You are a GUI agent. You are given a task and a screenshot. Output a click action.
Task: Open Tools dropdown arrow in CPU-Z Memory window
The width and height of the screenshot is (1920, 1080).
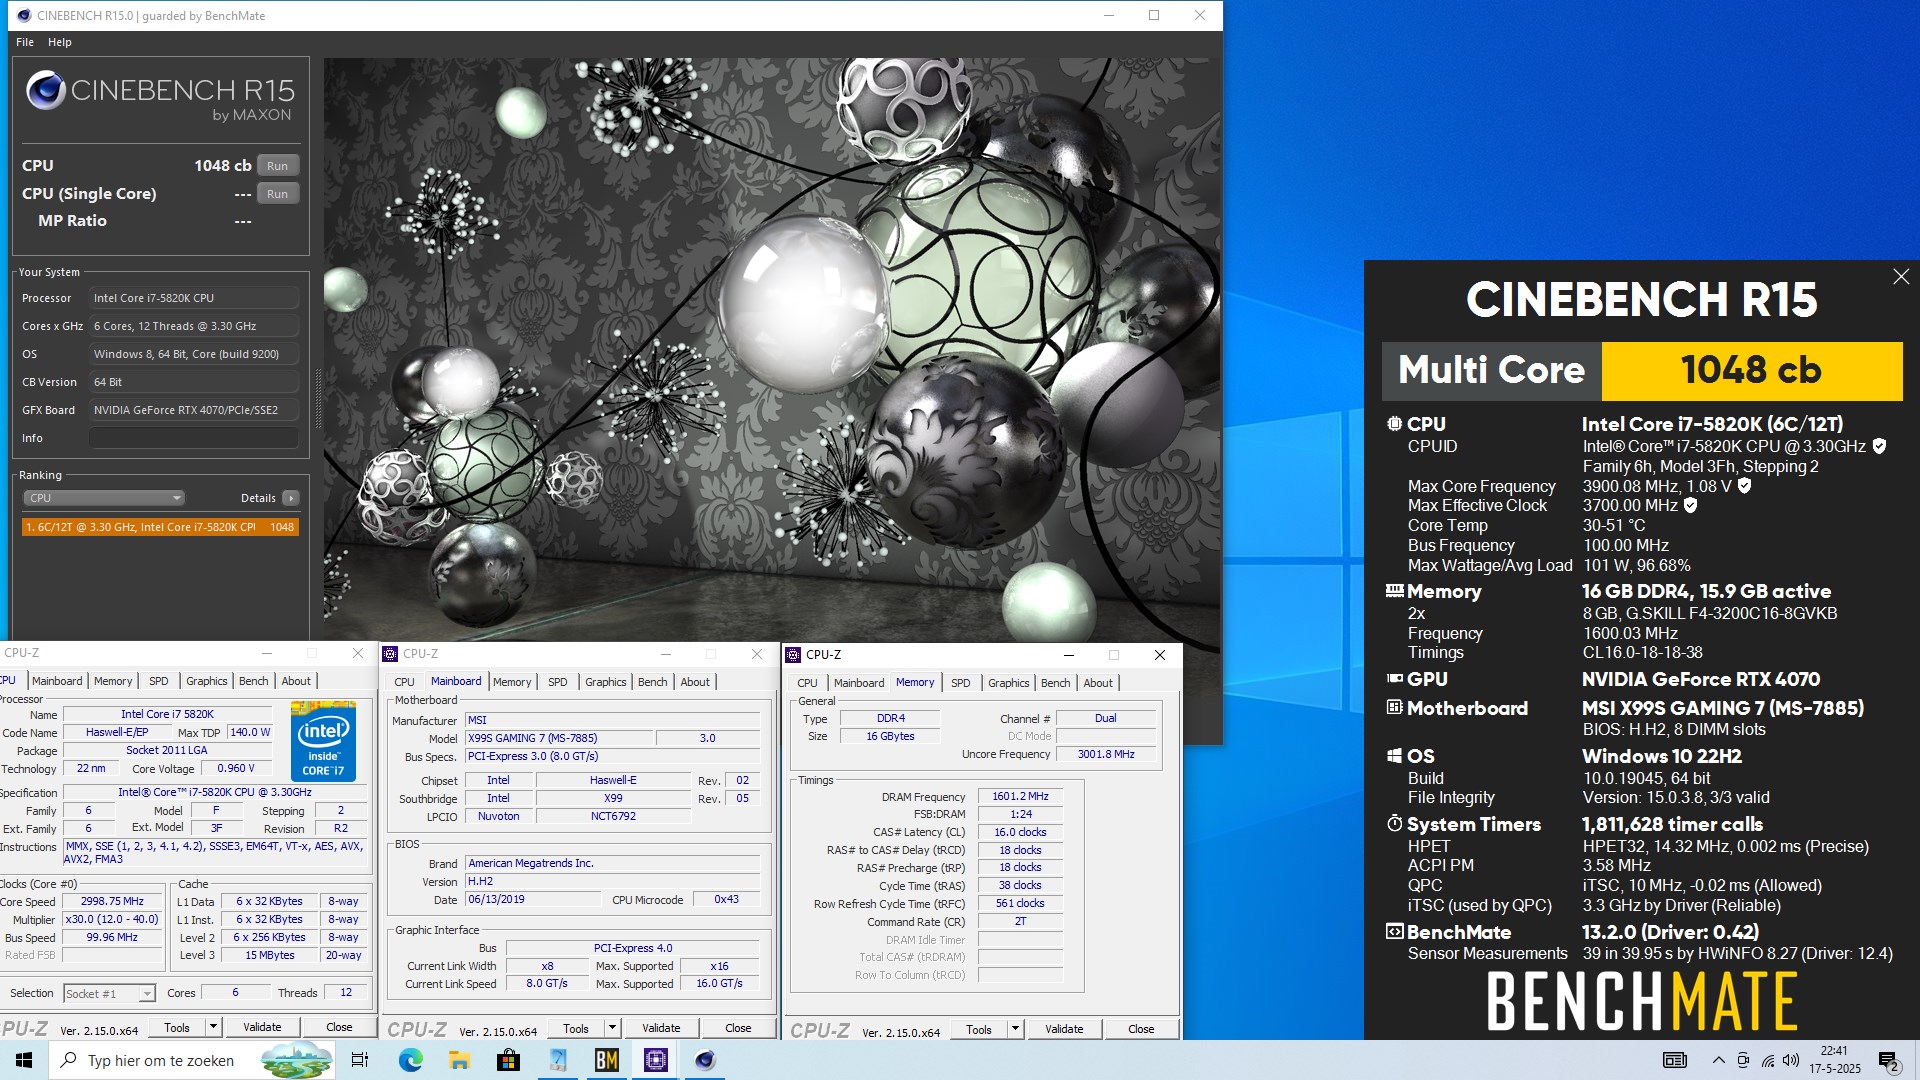point(1015,1029)
